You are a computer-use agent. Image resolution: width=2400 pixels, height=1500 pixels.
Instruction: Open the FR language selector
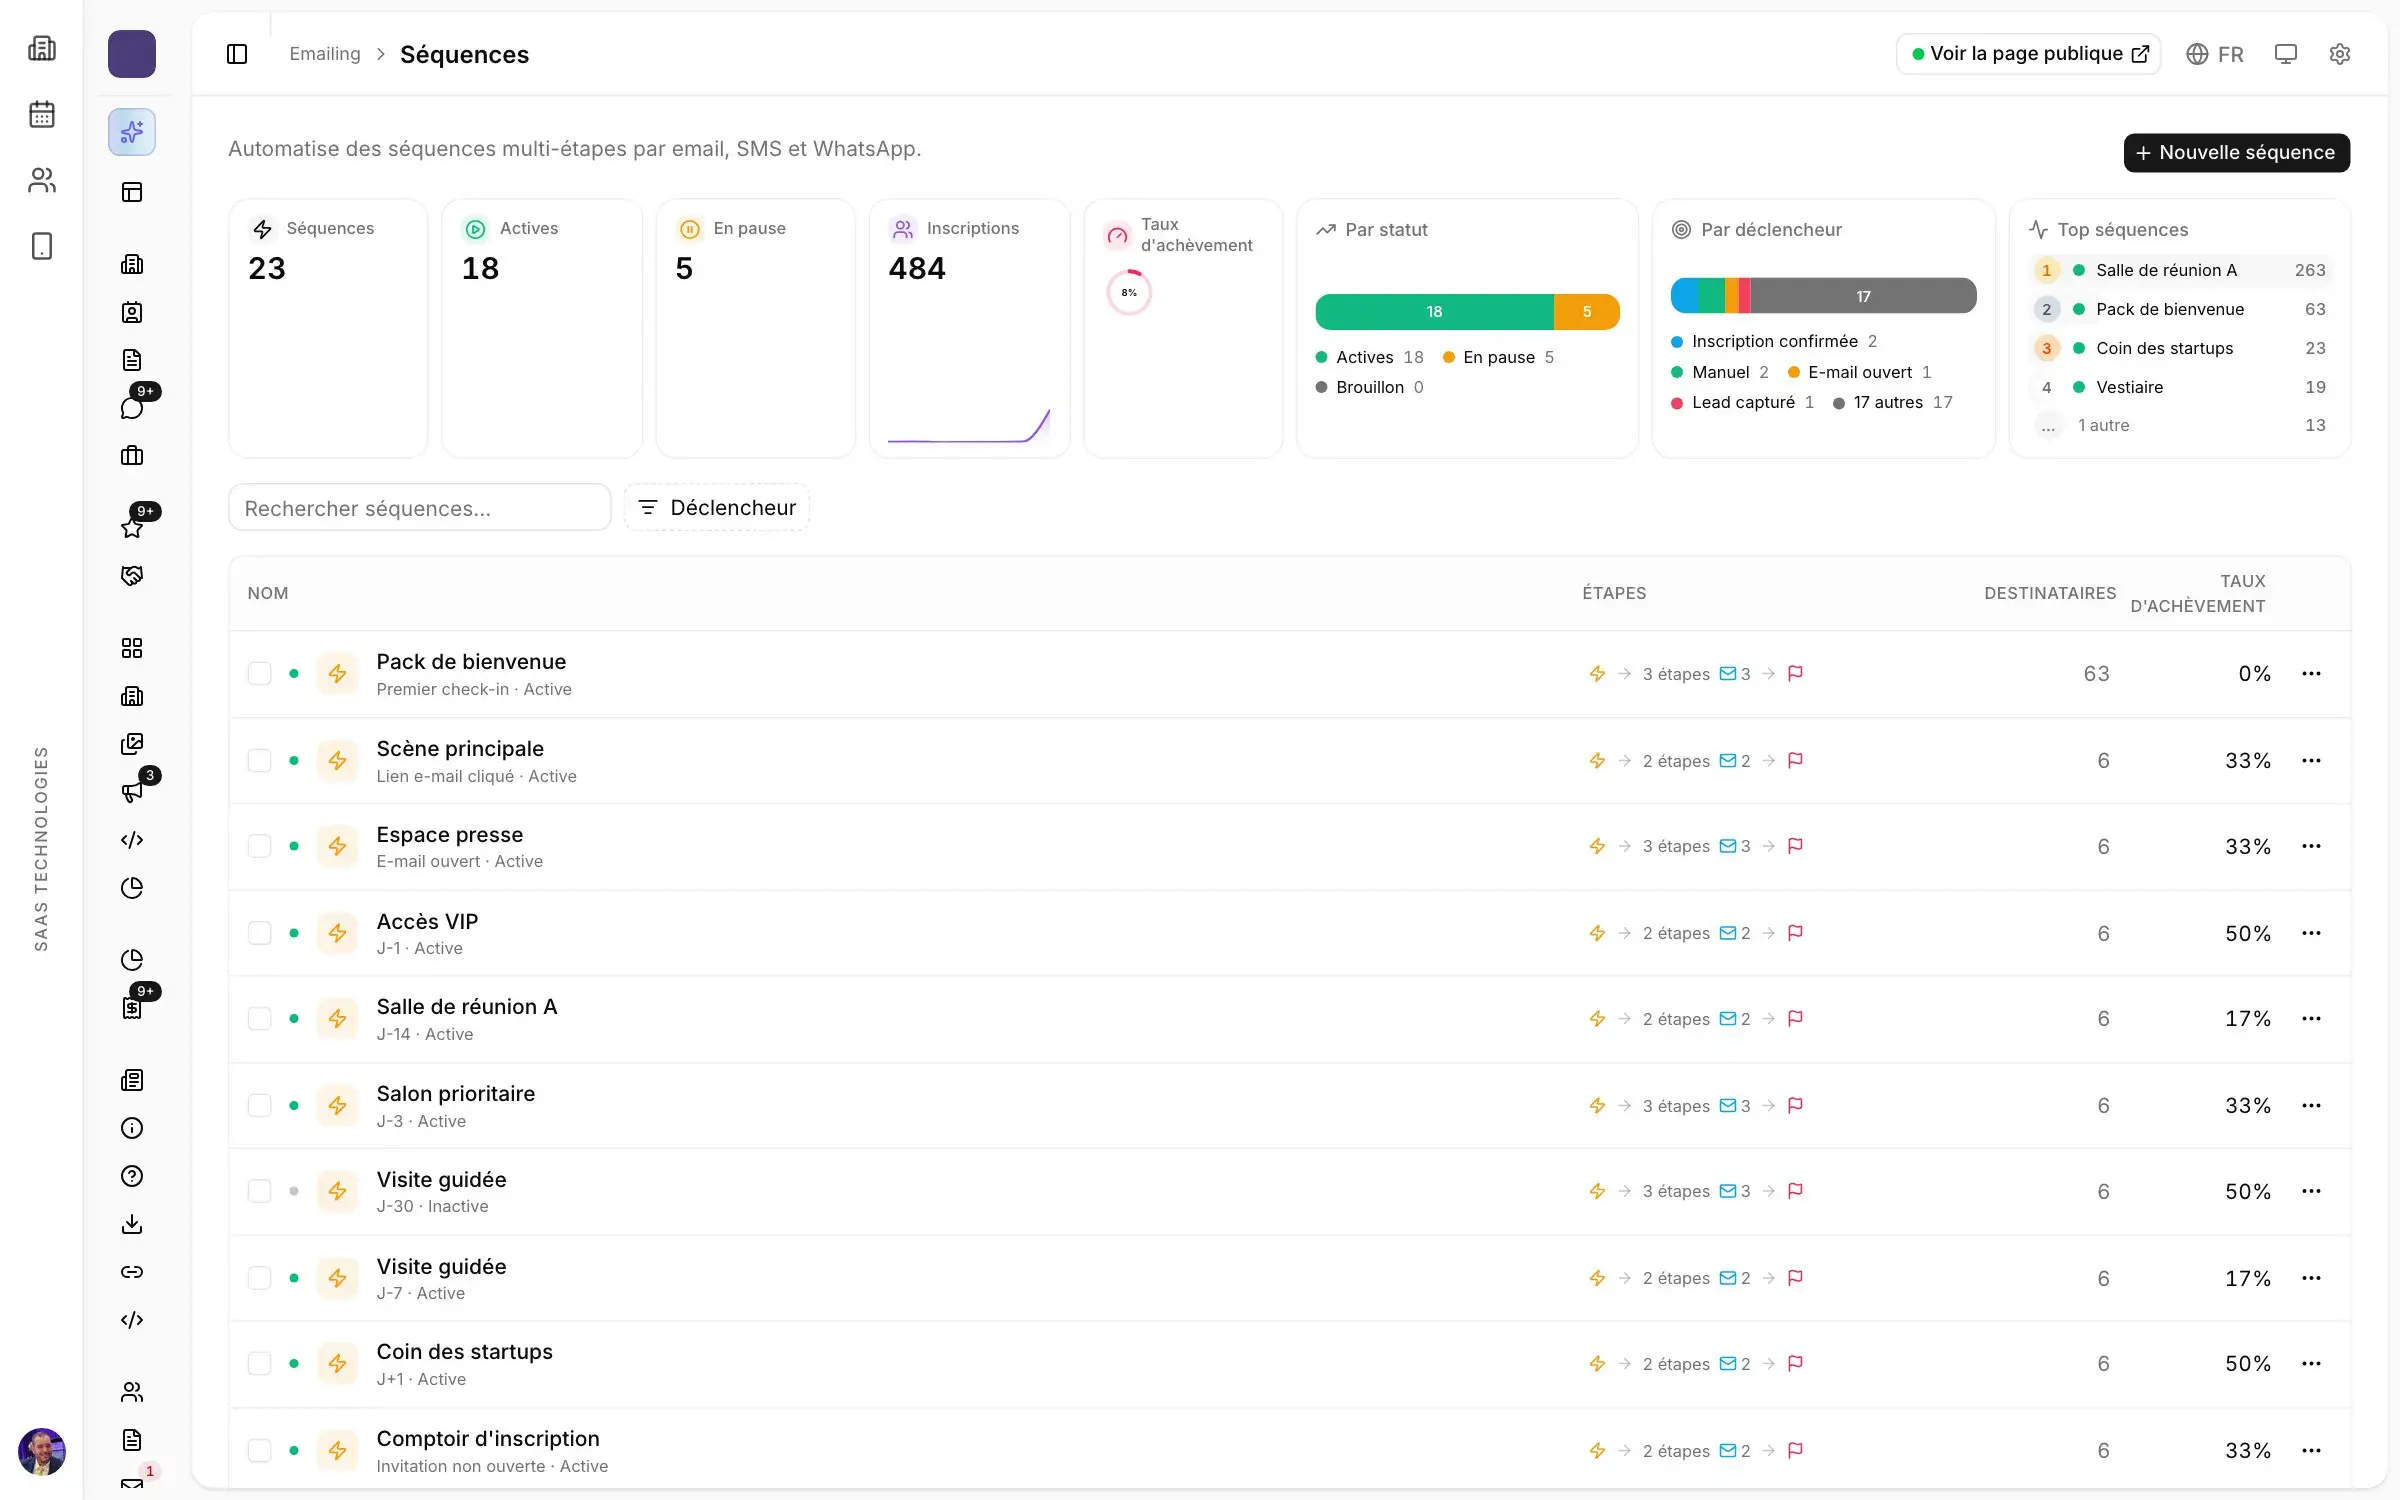[2214, 54]
